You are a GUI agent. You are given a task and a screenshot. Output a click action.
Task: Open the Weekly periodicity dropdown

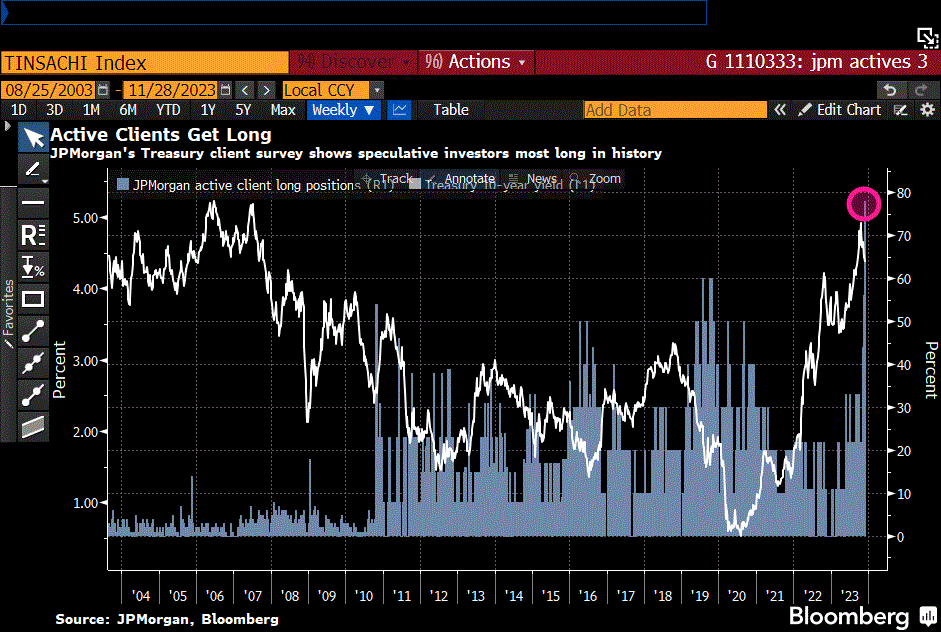pos(343,110)
